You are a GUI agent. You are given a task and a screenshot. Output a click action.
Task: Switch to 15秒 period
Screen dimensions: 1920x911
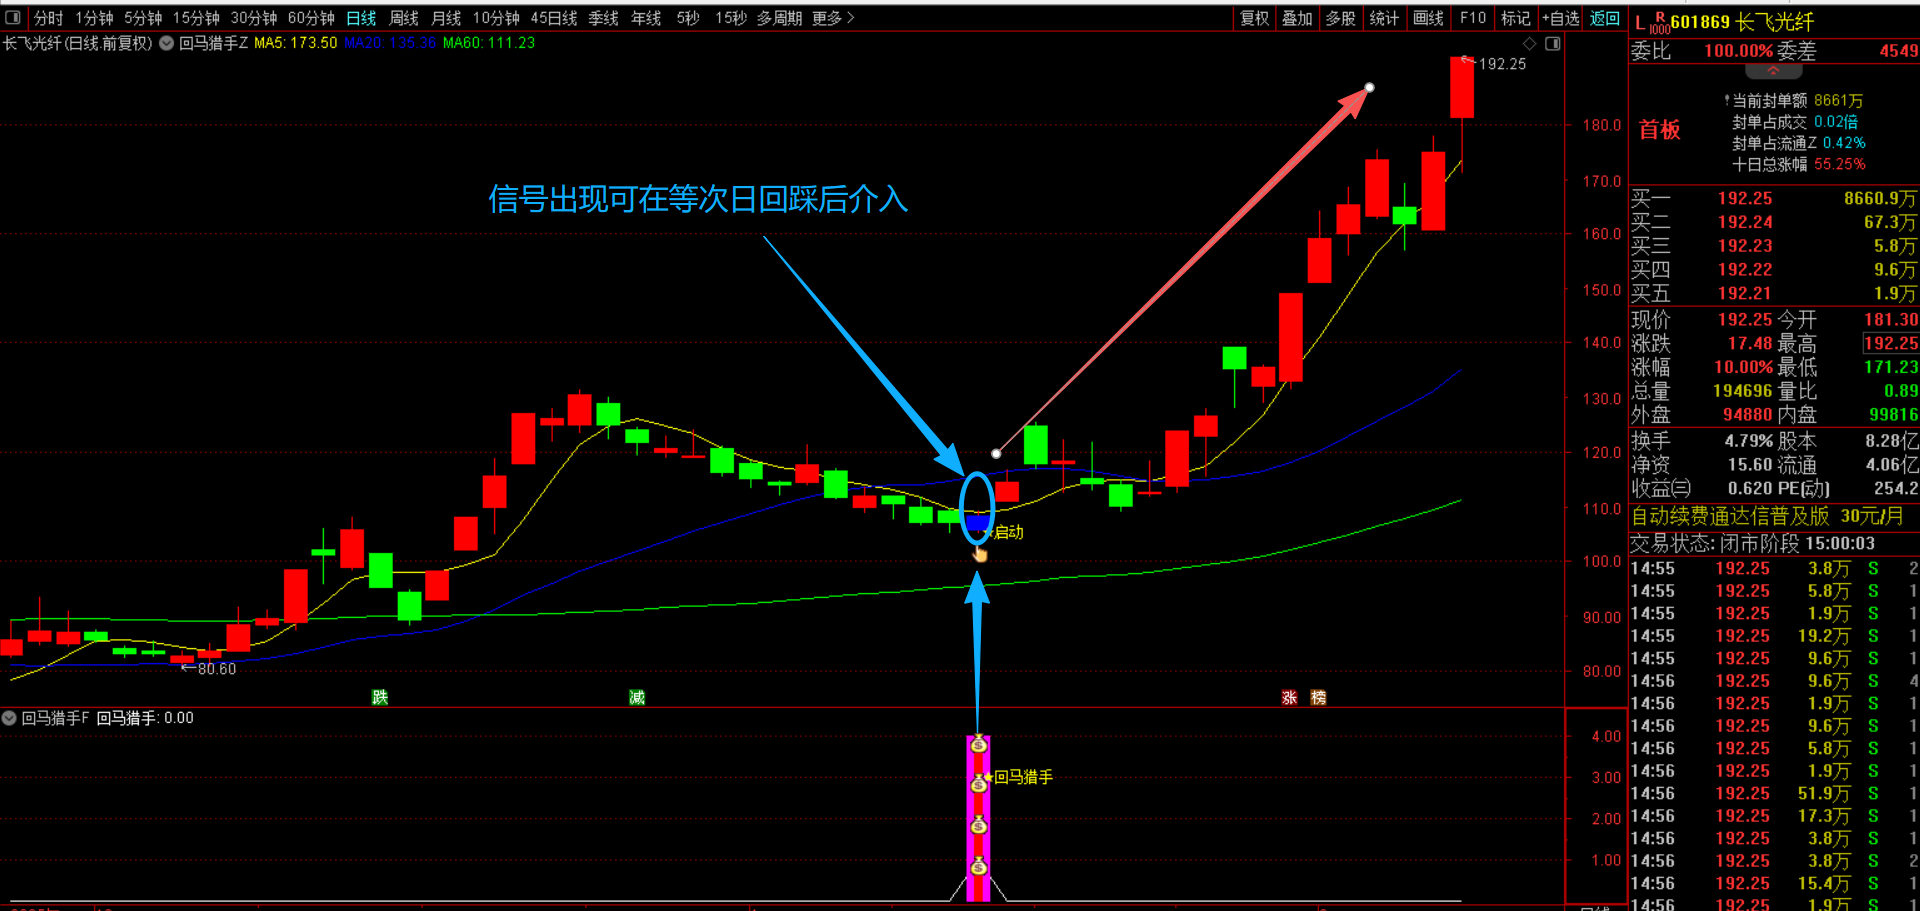click(x=731, y=18)
